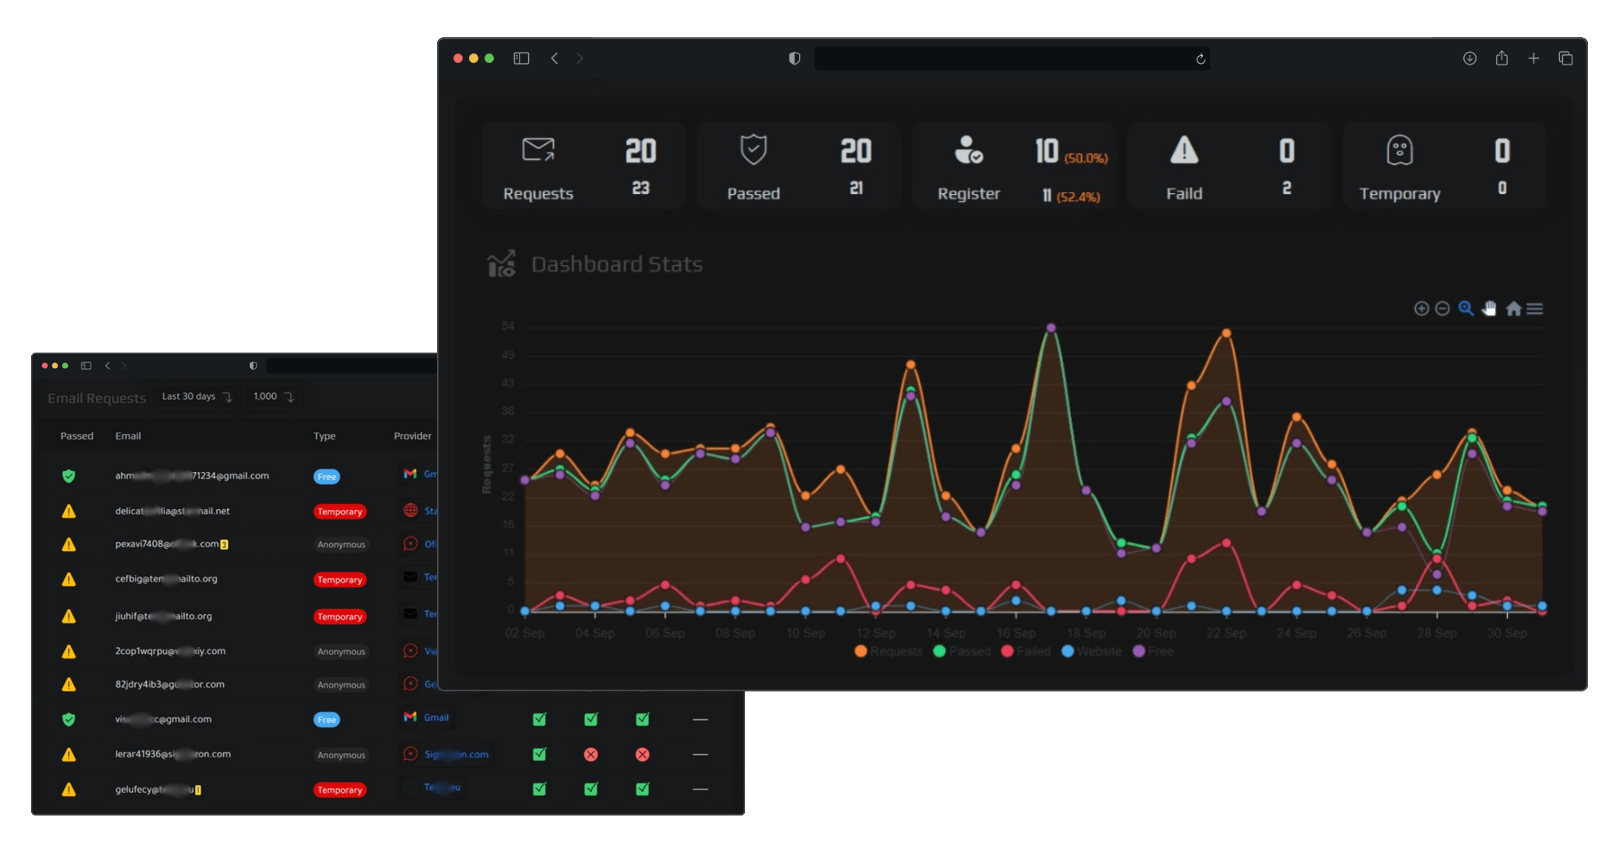Screen dimensions: 1622x850
Task: Toggle sidebar in Email Requests browser window
Action: point(86,366)
